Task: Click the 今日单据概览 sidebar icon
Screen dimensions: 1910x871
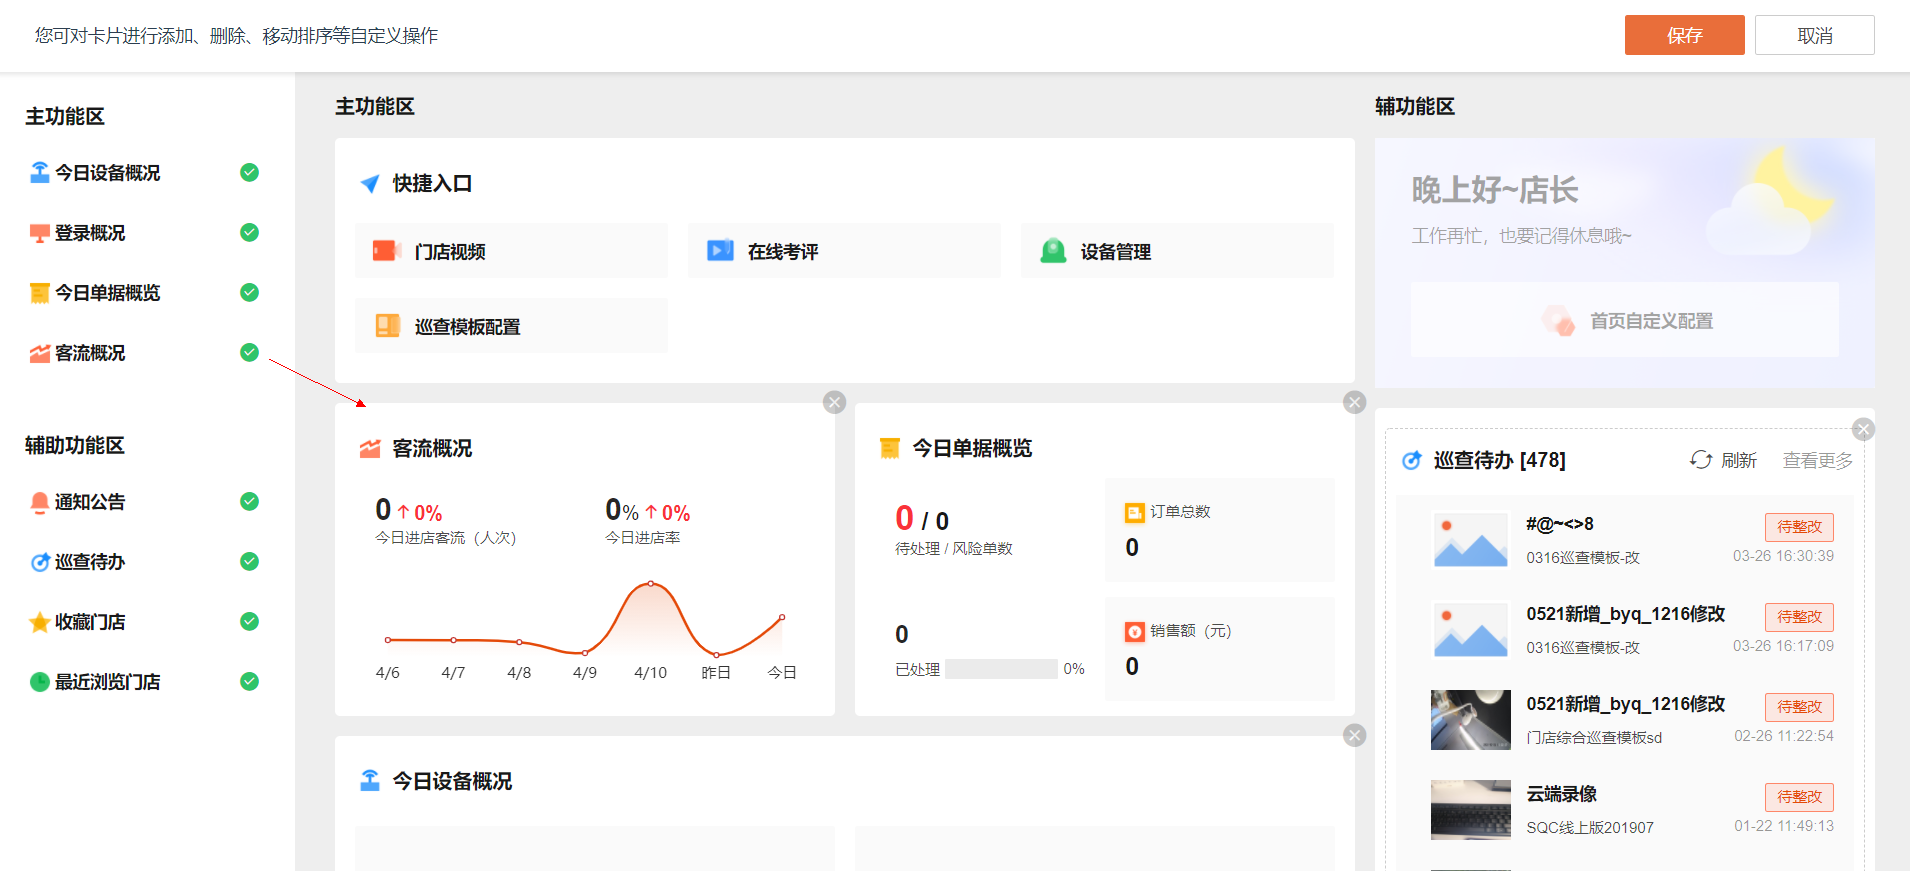Action: tap(40, 293)
